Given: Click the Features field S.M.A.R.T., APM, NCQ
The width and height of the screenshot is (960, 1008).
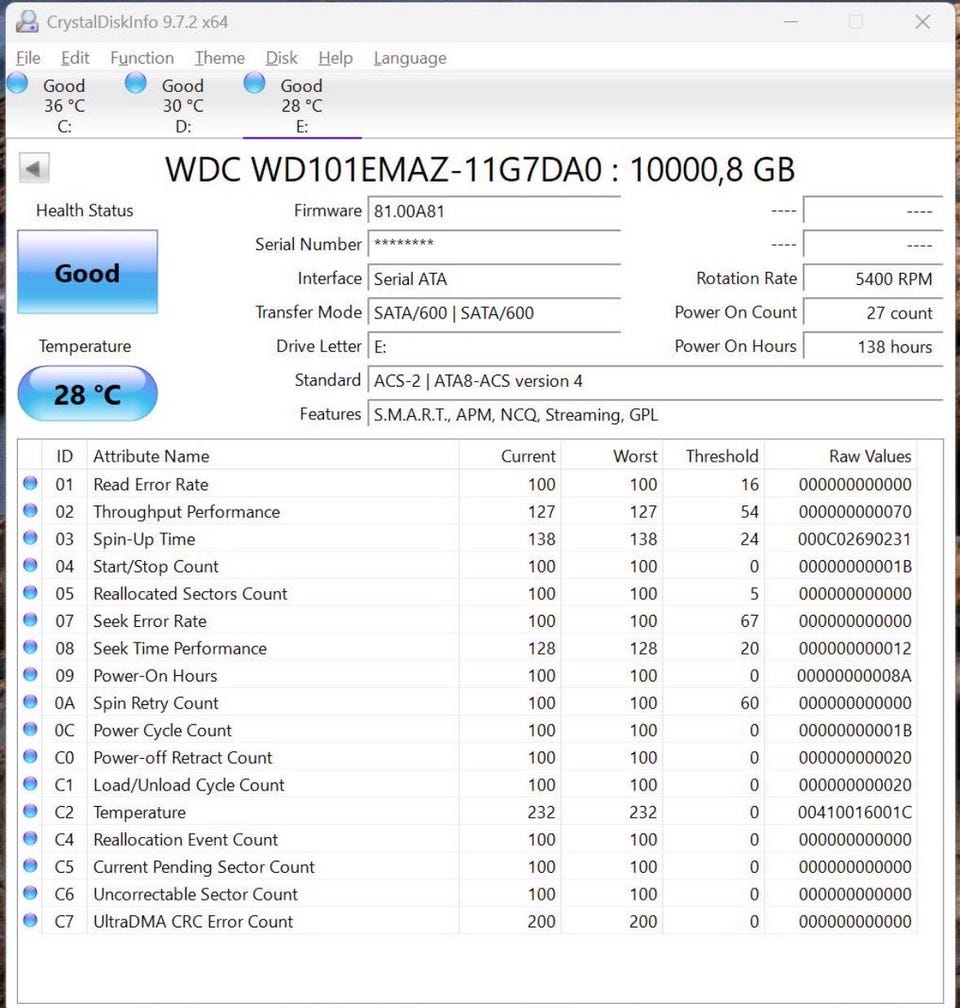Looking at the screenshot, I should tap(655, 415).
